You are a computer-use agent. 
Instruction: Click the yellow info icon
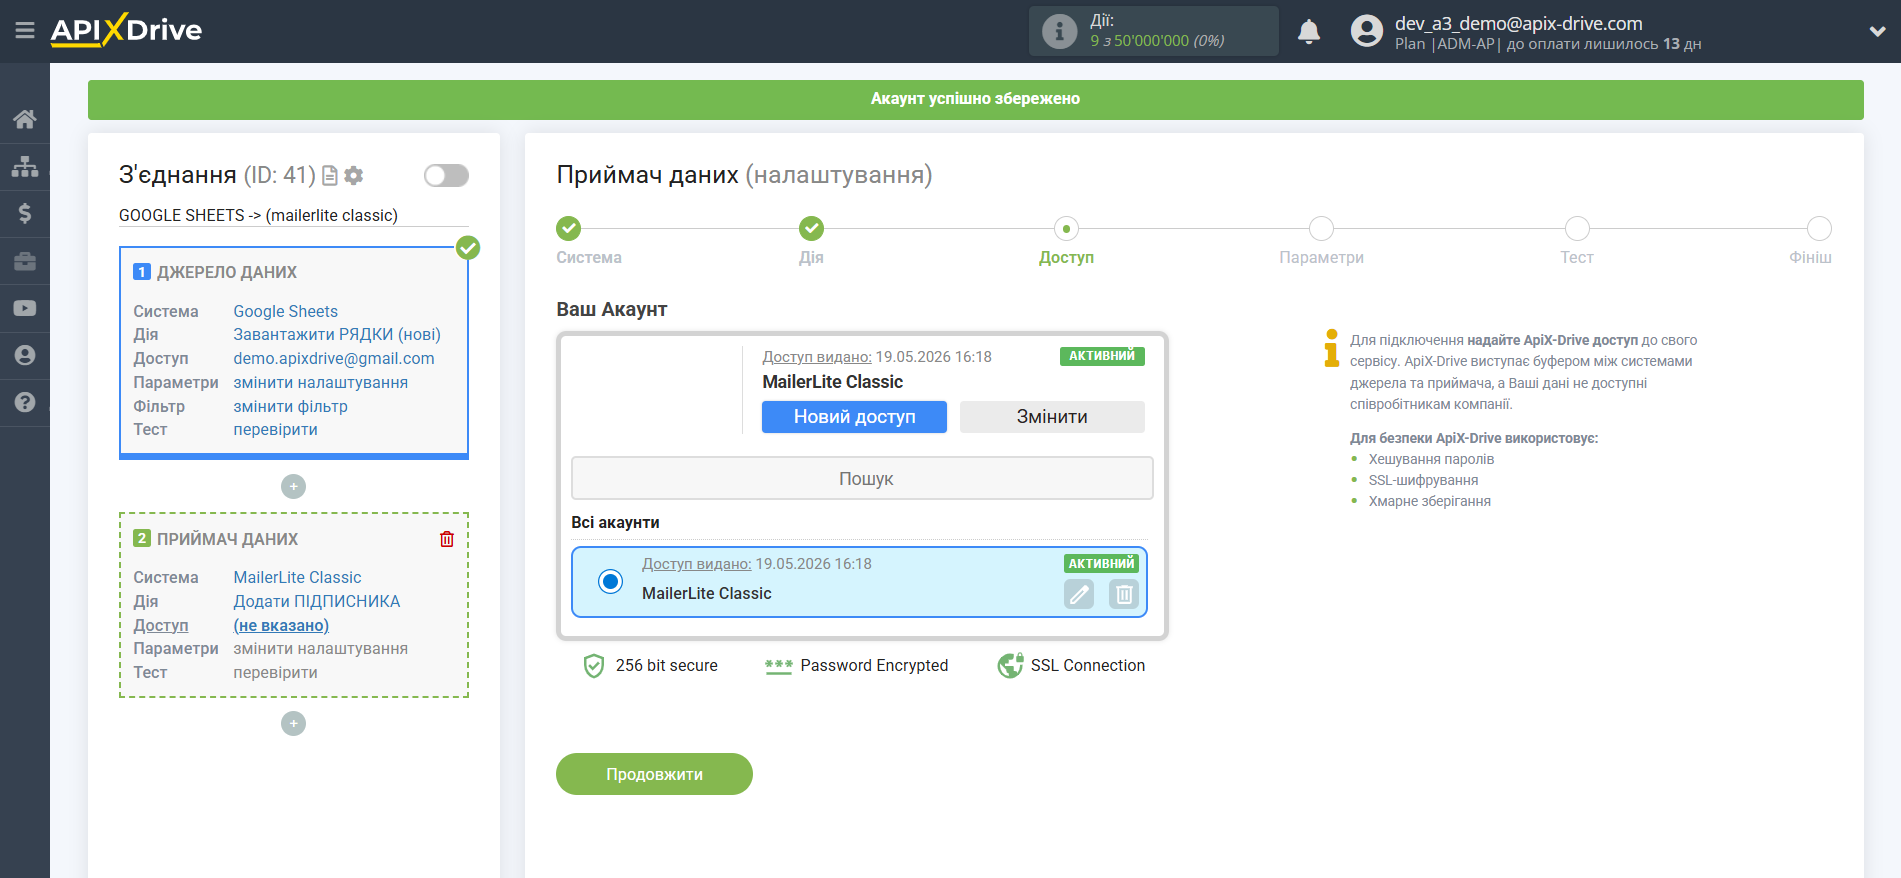[x=1331, y=348]
